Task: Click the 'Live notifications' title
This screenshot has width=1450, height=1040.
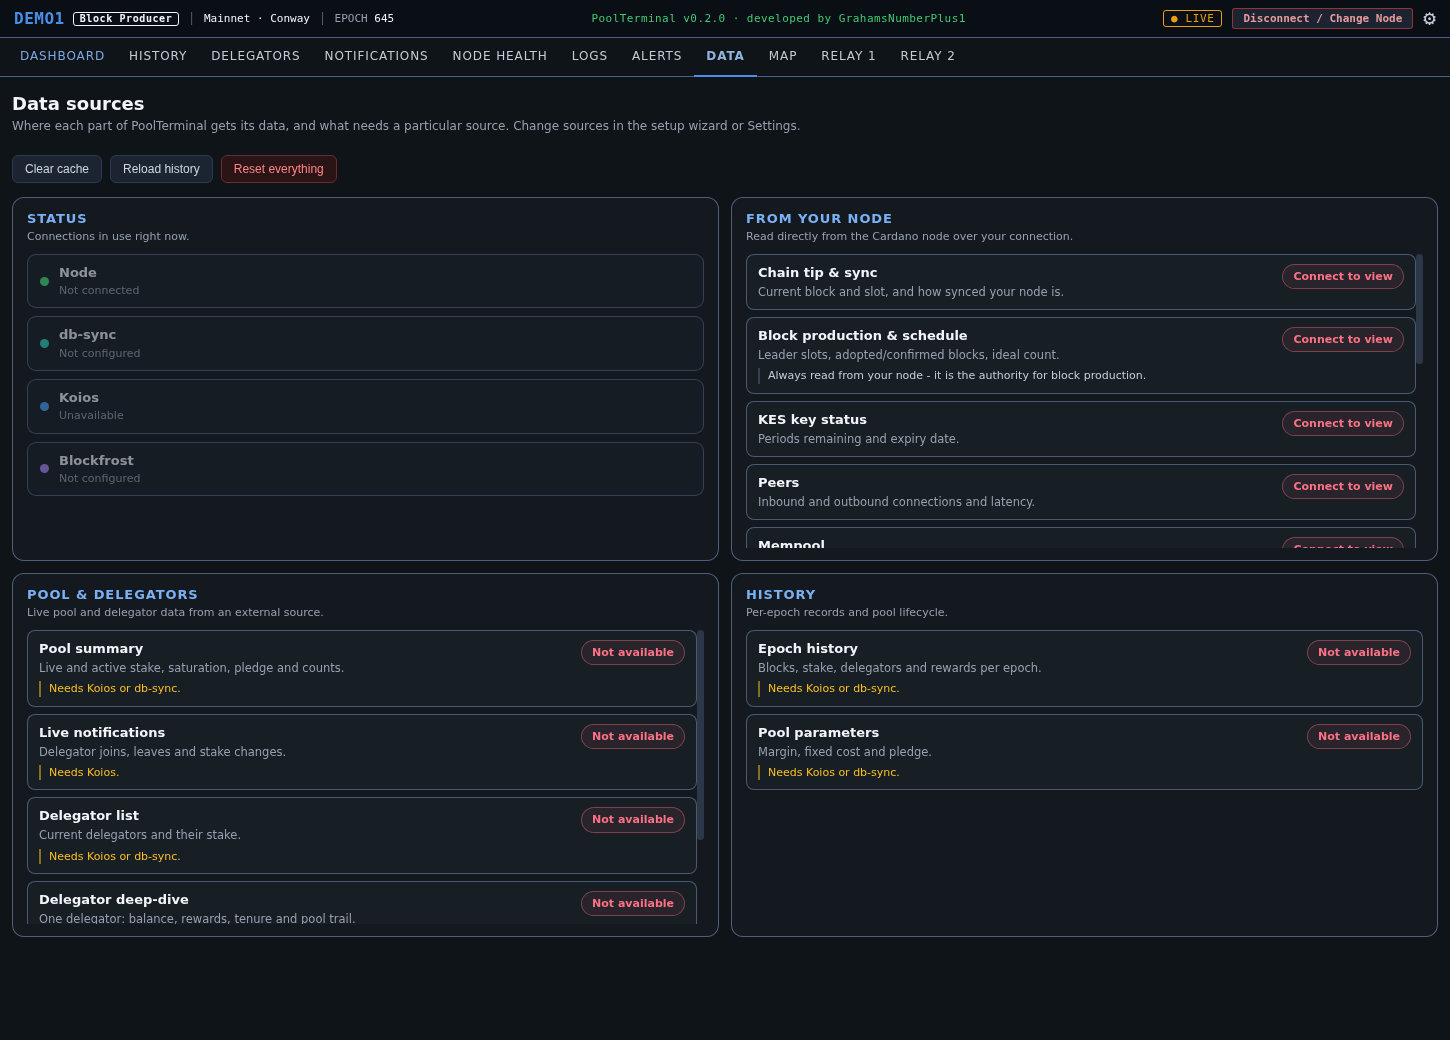Action: point(102,733)
